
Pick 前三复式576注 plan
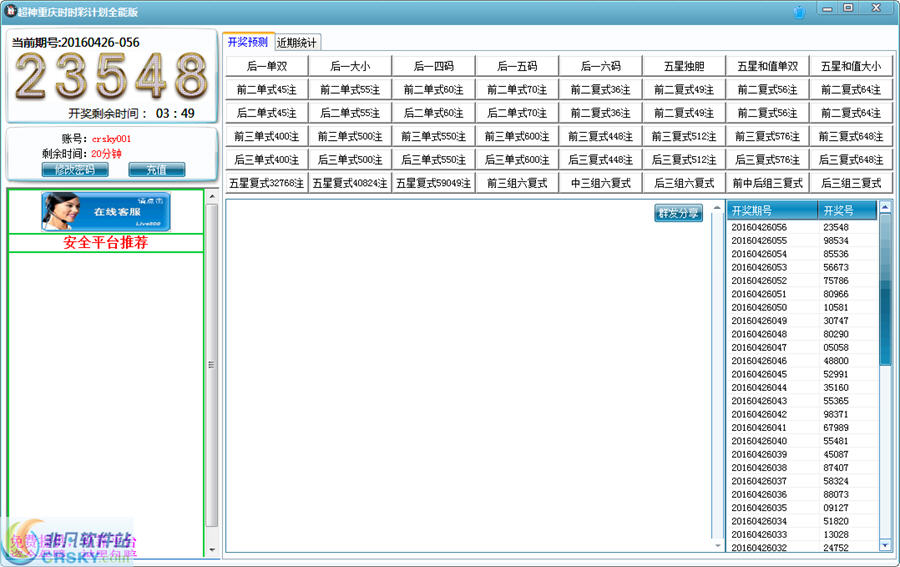767,136
